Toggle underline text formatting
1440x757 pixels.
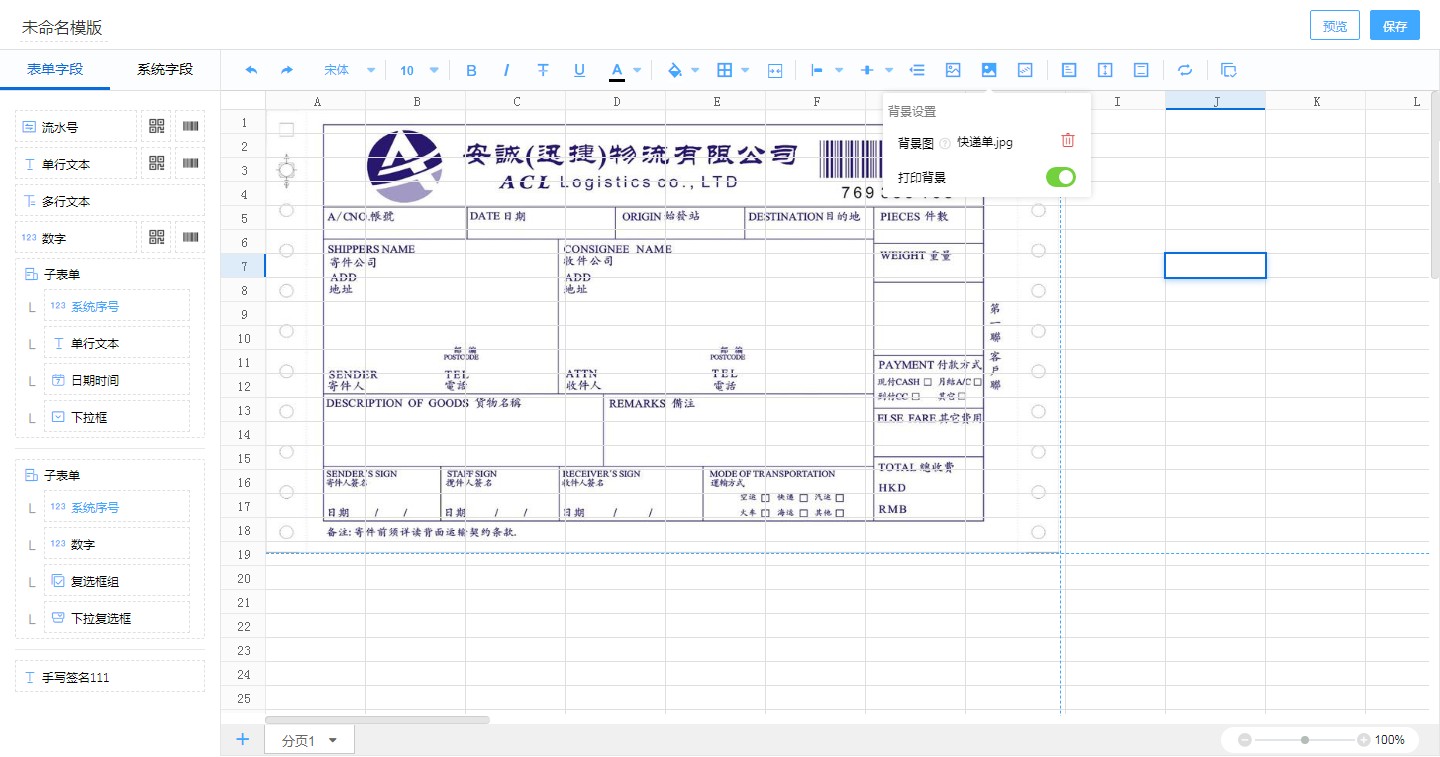(579, 70)
